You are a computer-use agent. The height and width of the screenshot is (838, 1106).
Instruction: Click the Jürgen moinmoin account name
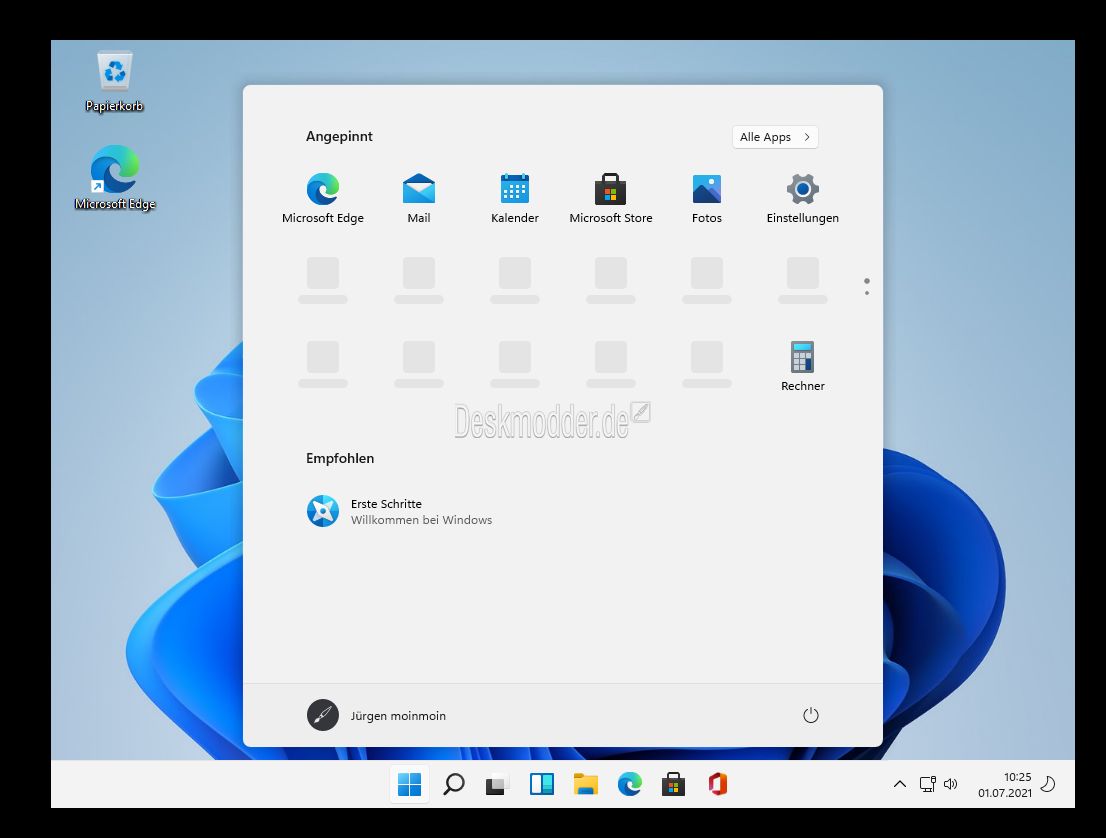pyautogui.click(x=399, y=716)
